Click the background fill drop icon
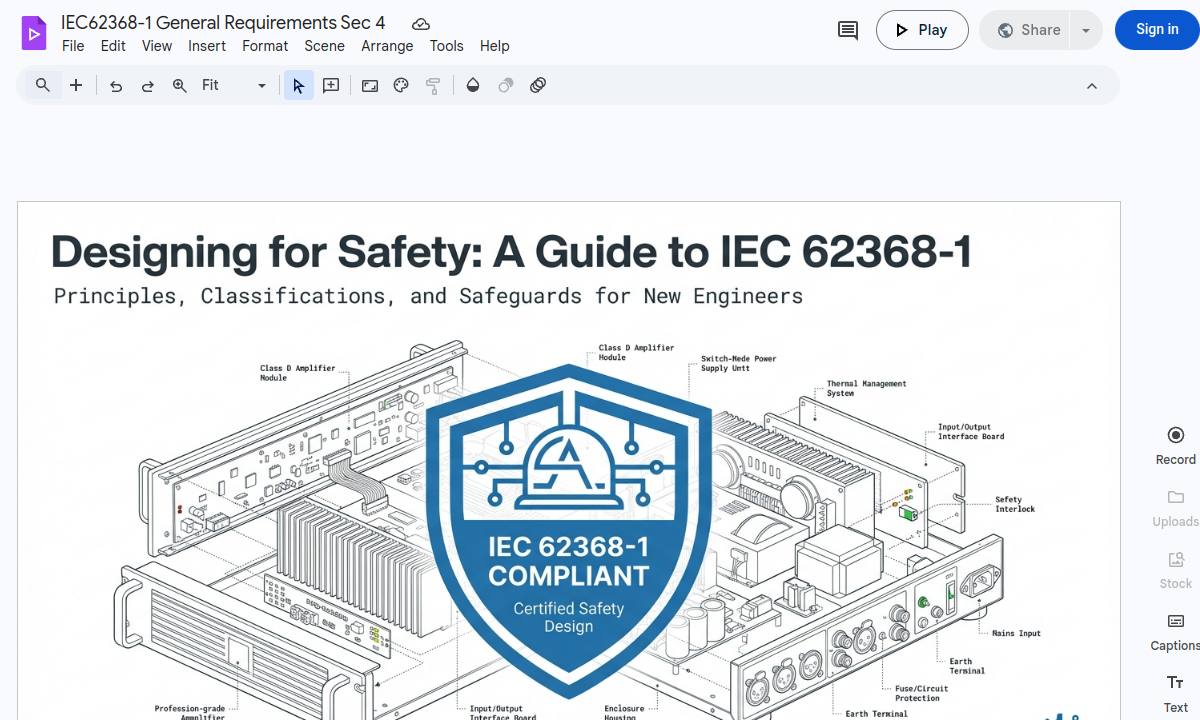This screenshot has height=720, width=1200. (473, 86)
